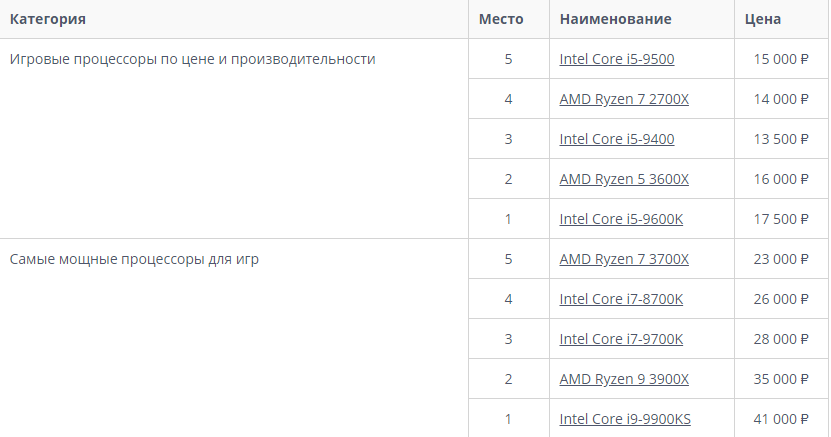Click the 35 000 ₽ price cell
This screenshot has height=437, width=831.
781,379
